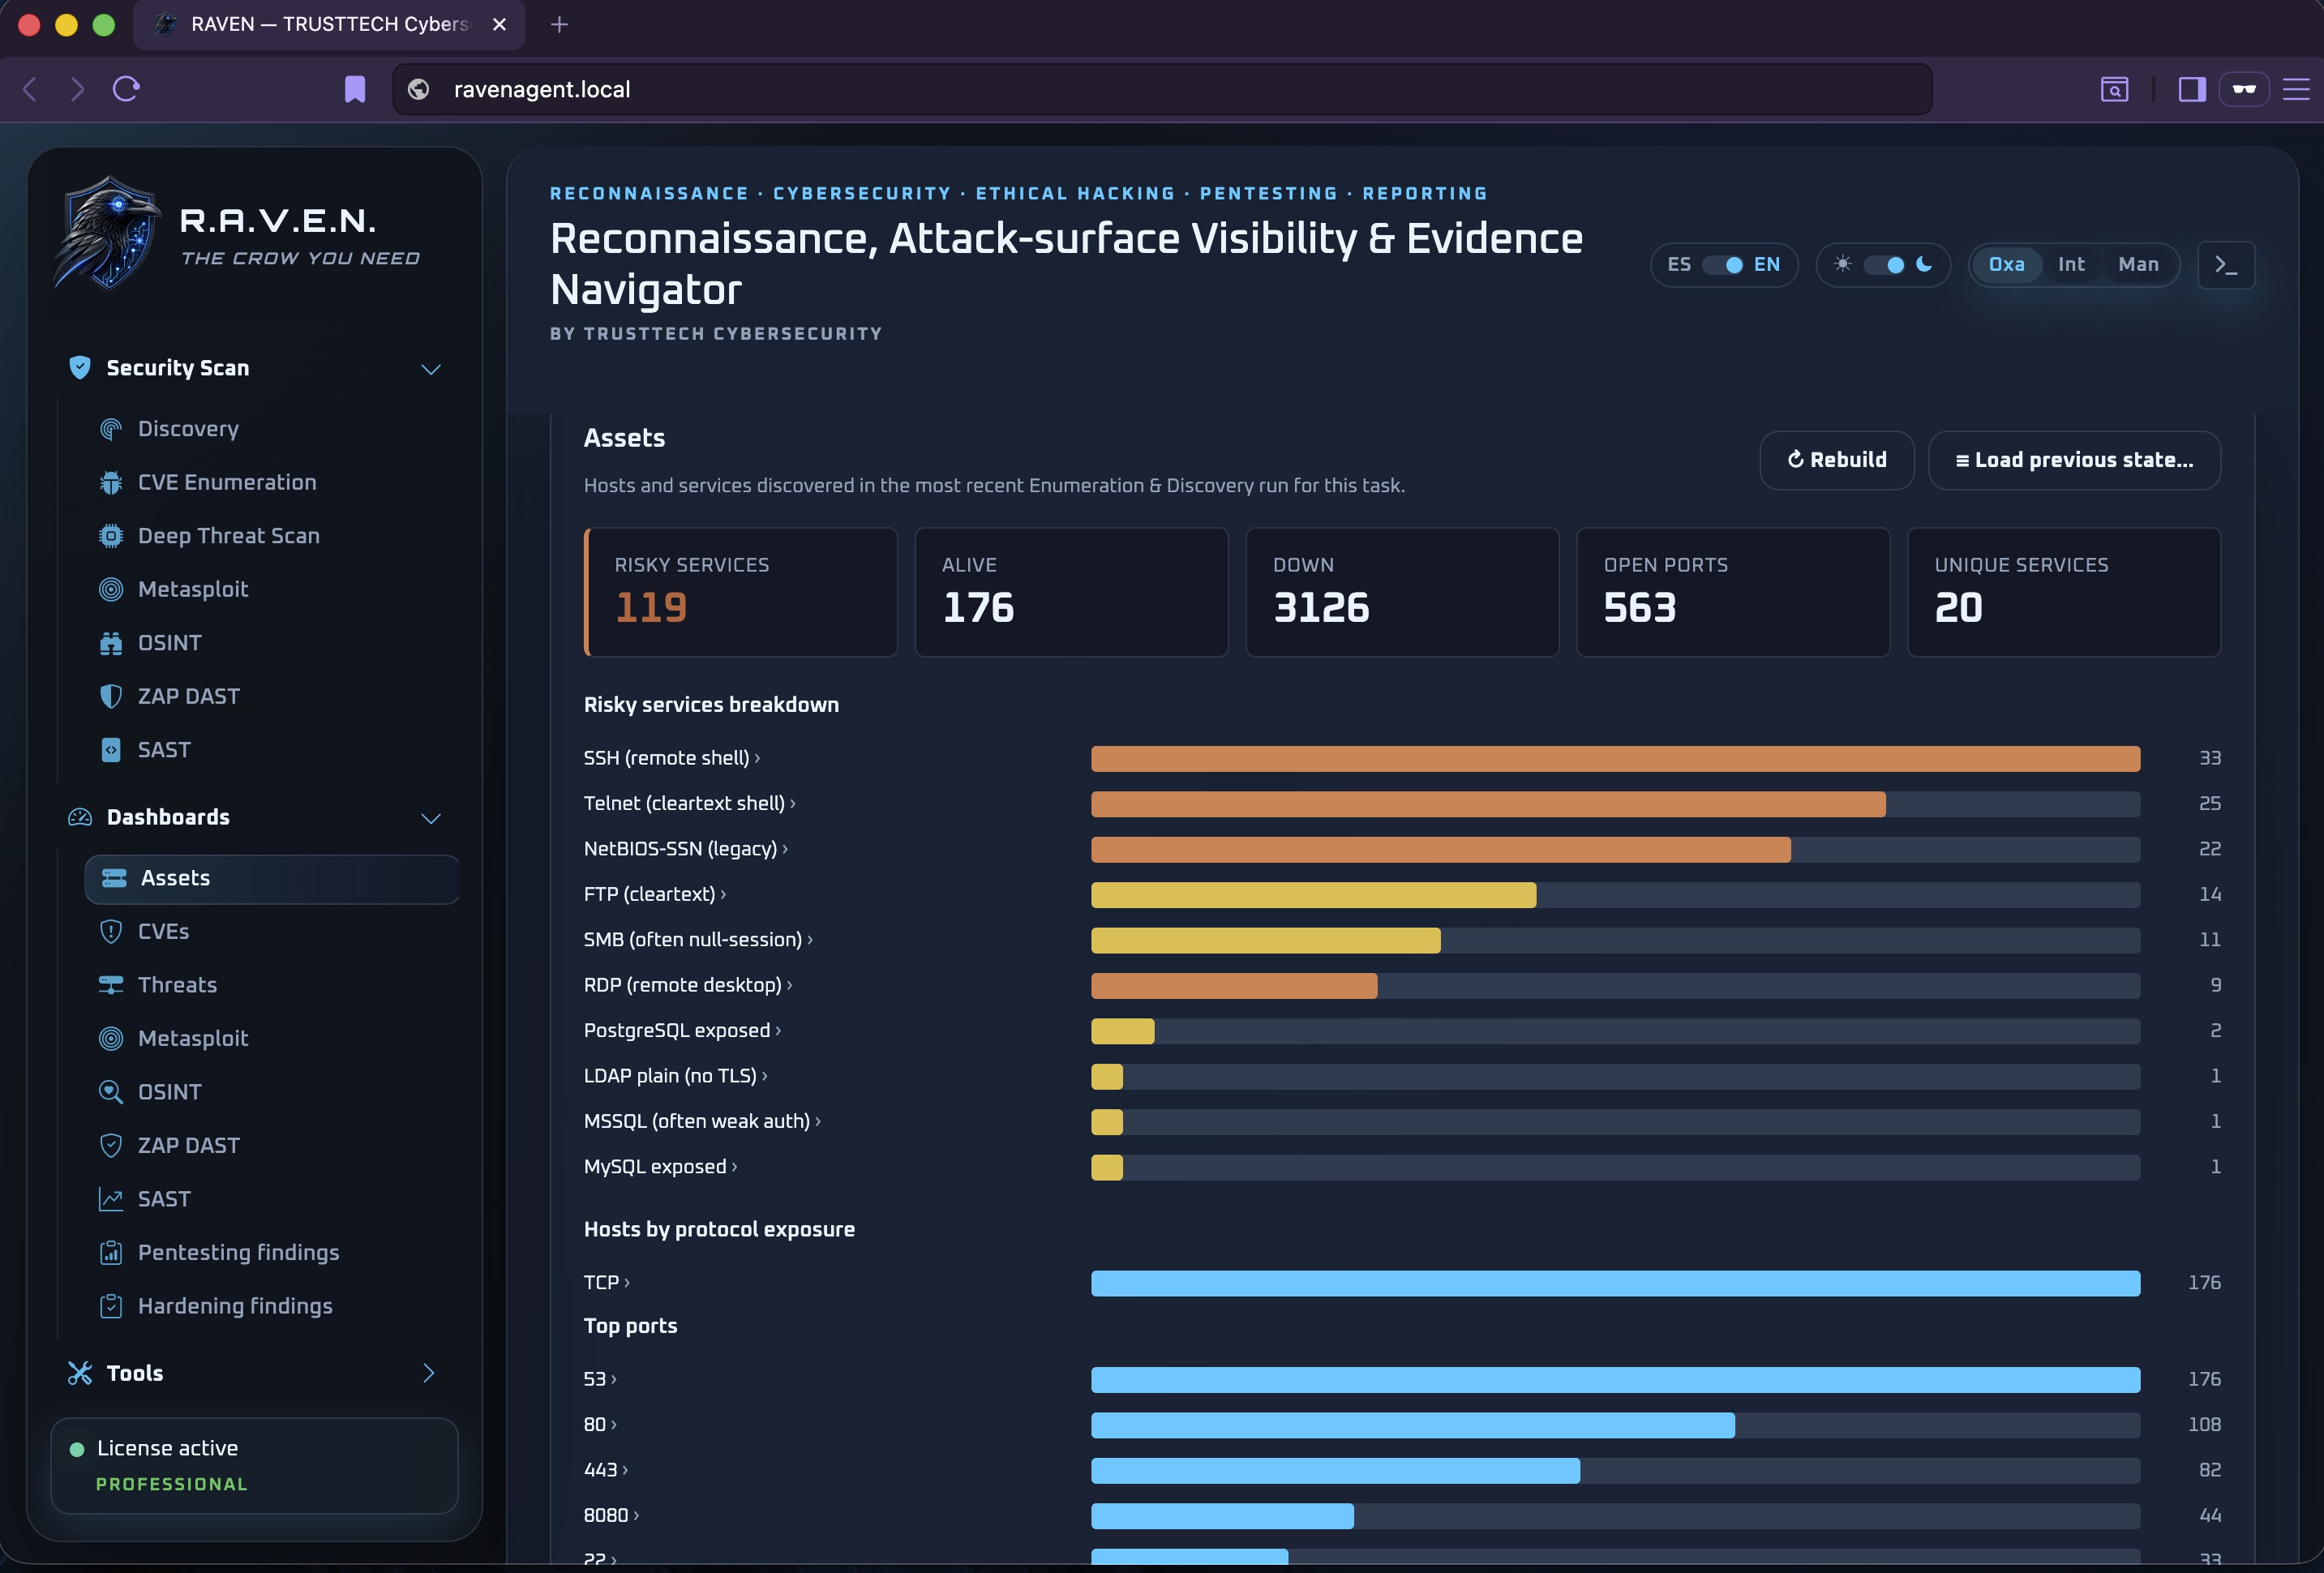This screenshot has height=1573, width=2324.
Task: Click the Metasploit target icon under Dashboards
Action: click(x=111, y=1039)
